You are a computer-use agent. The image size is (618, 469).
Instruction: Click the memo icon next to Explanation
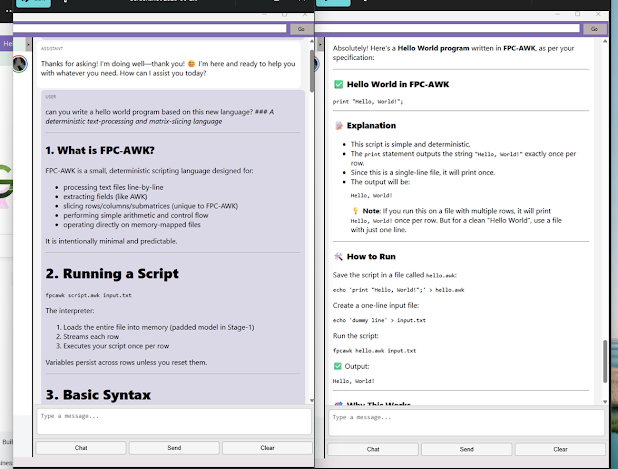click(x=339, y=126)
